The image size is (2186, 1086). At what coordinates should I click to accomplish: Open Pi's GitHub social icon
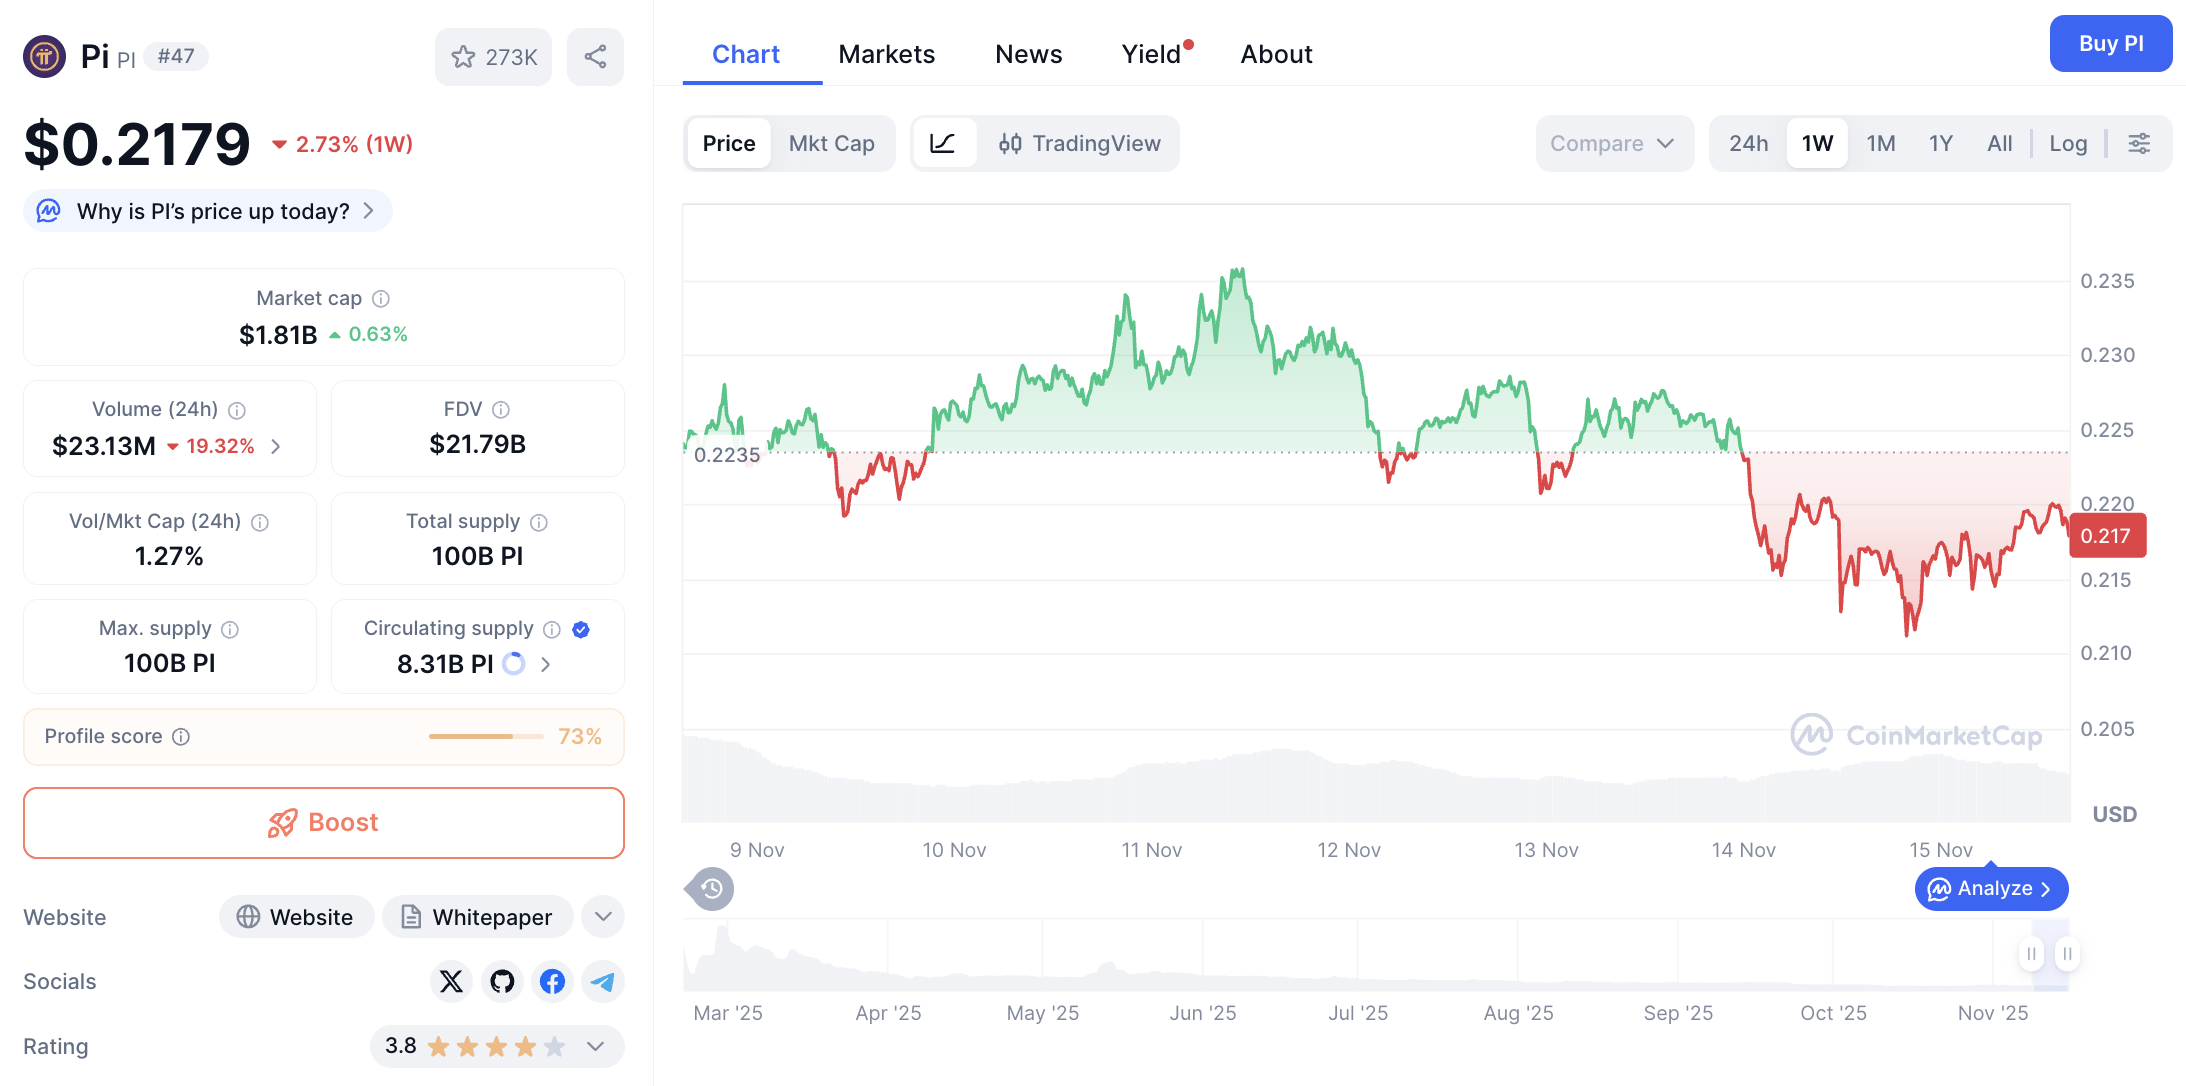[x=501, y=981]
